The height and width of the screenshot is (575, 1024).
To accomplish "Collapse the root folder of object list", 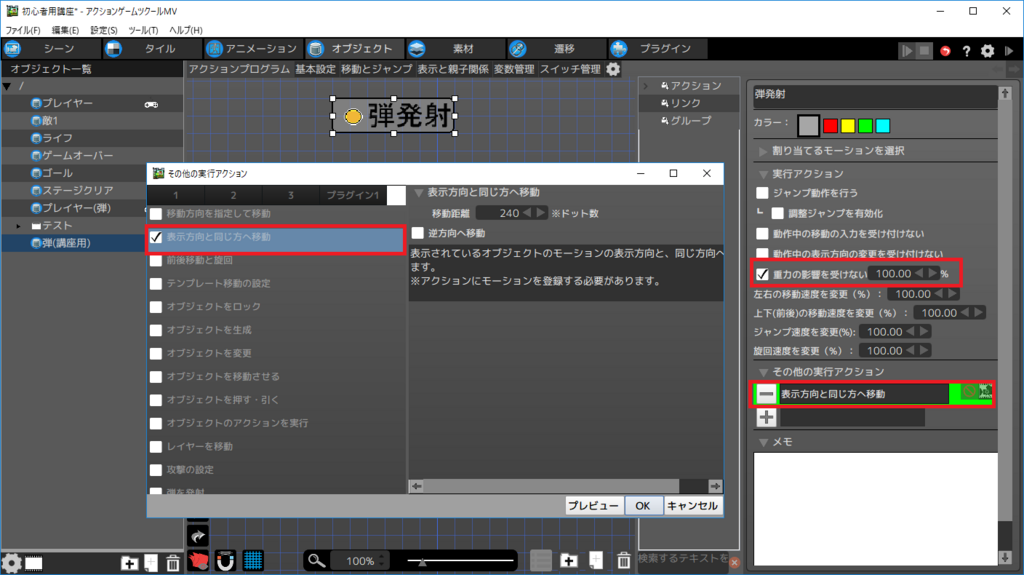I will tap(7, 86).
